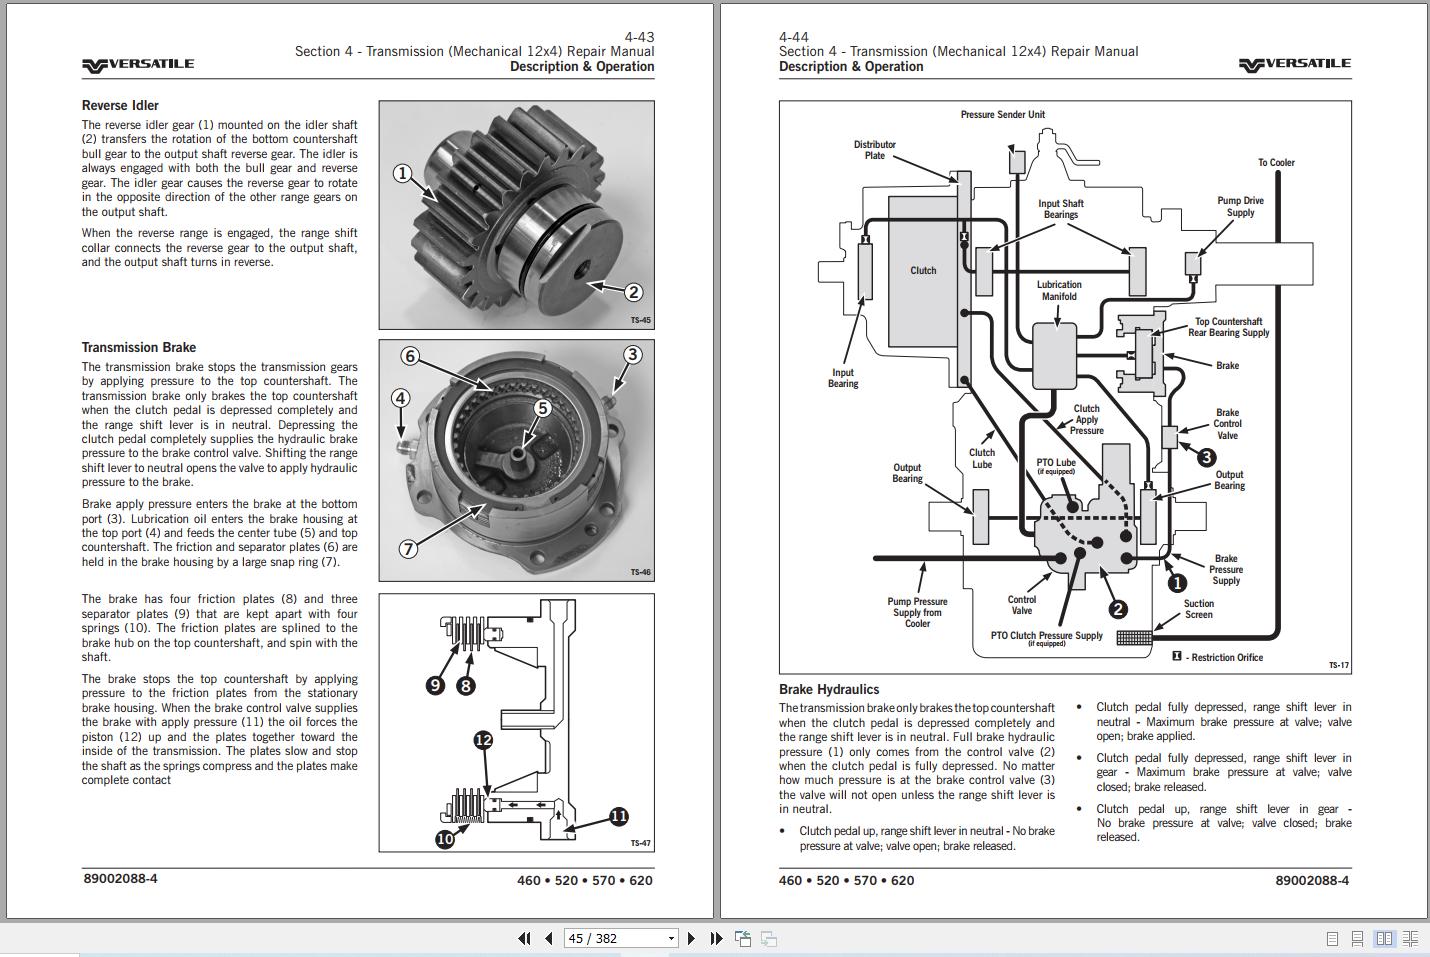Click document number 89002088-4 on left page

pos(120,878)
